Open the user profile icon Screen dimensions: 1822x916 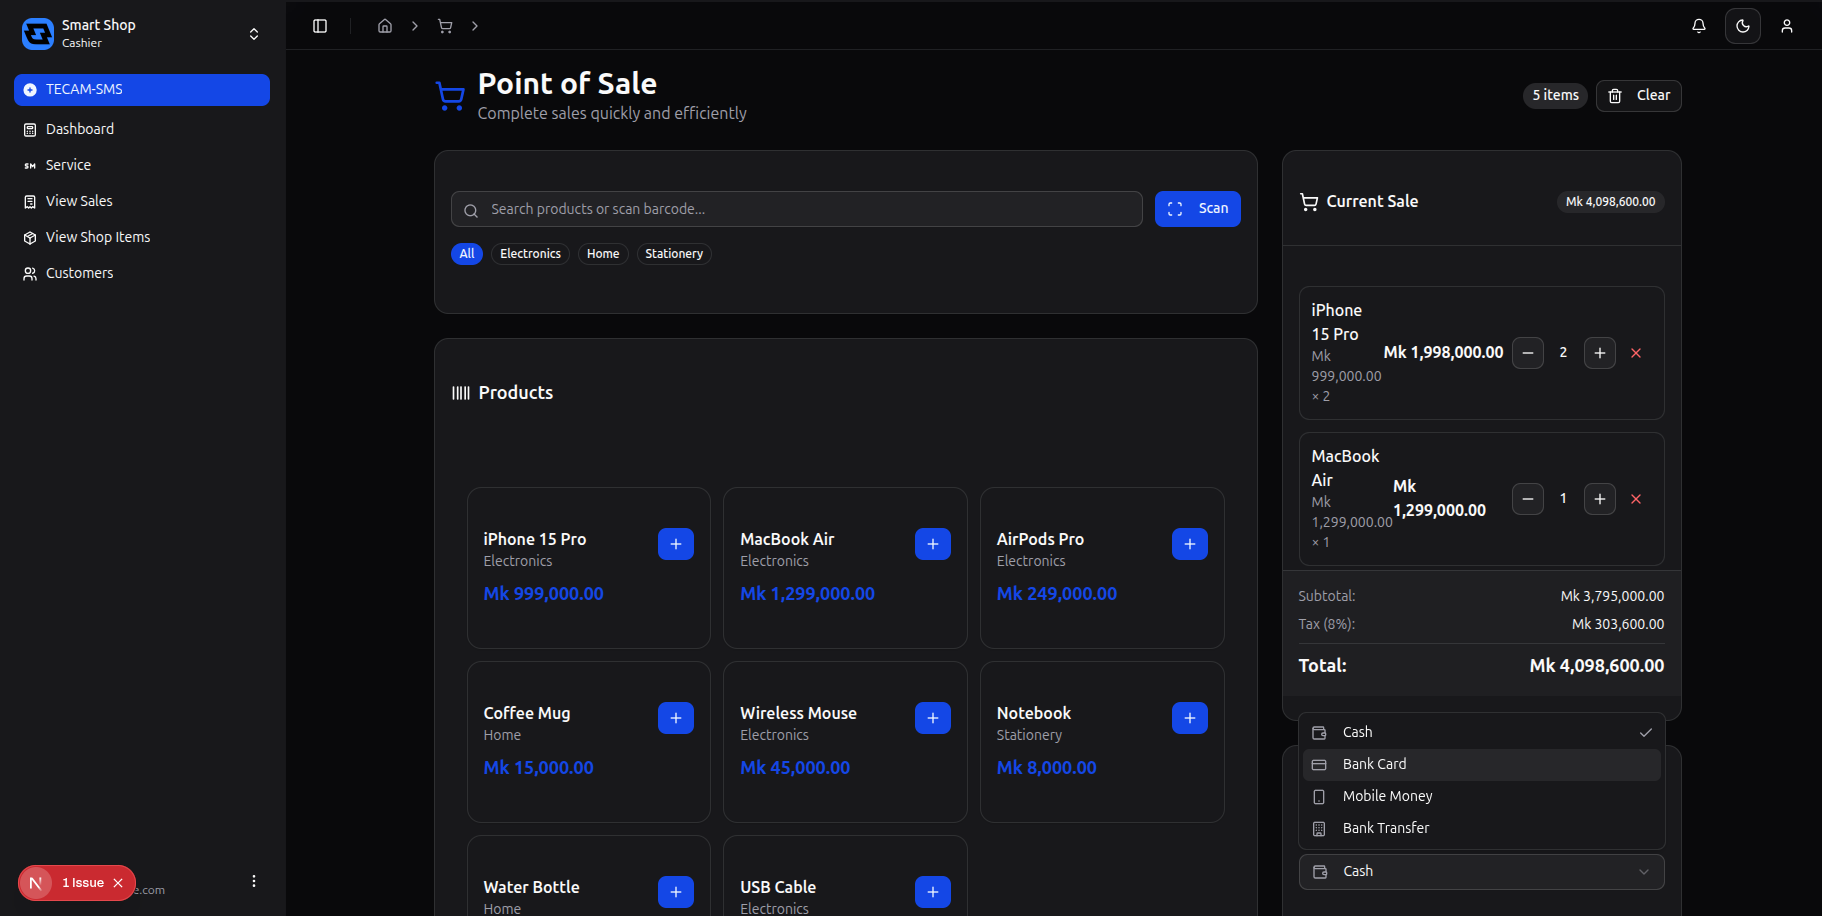click(1787, 26)
